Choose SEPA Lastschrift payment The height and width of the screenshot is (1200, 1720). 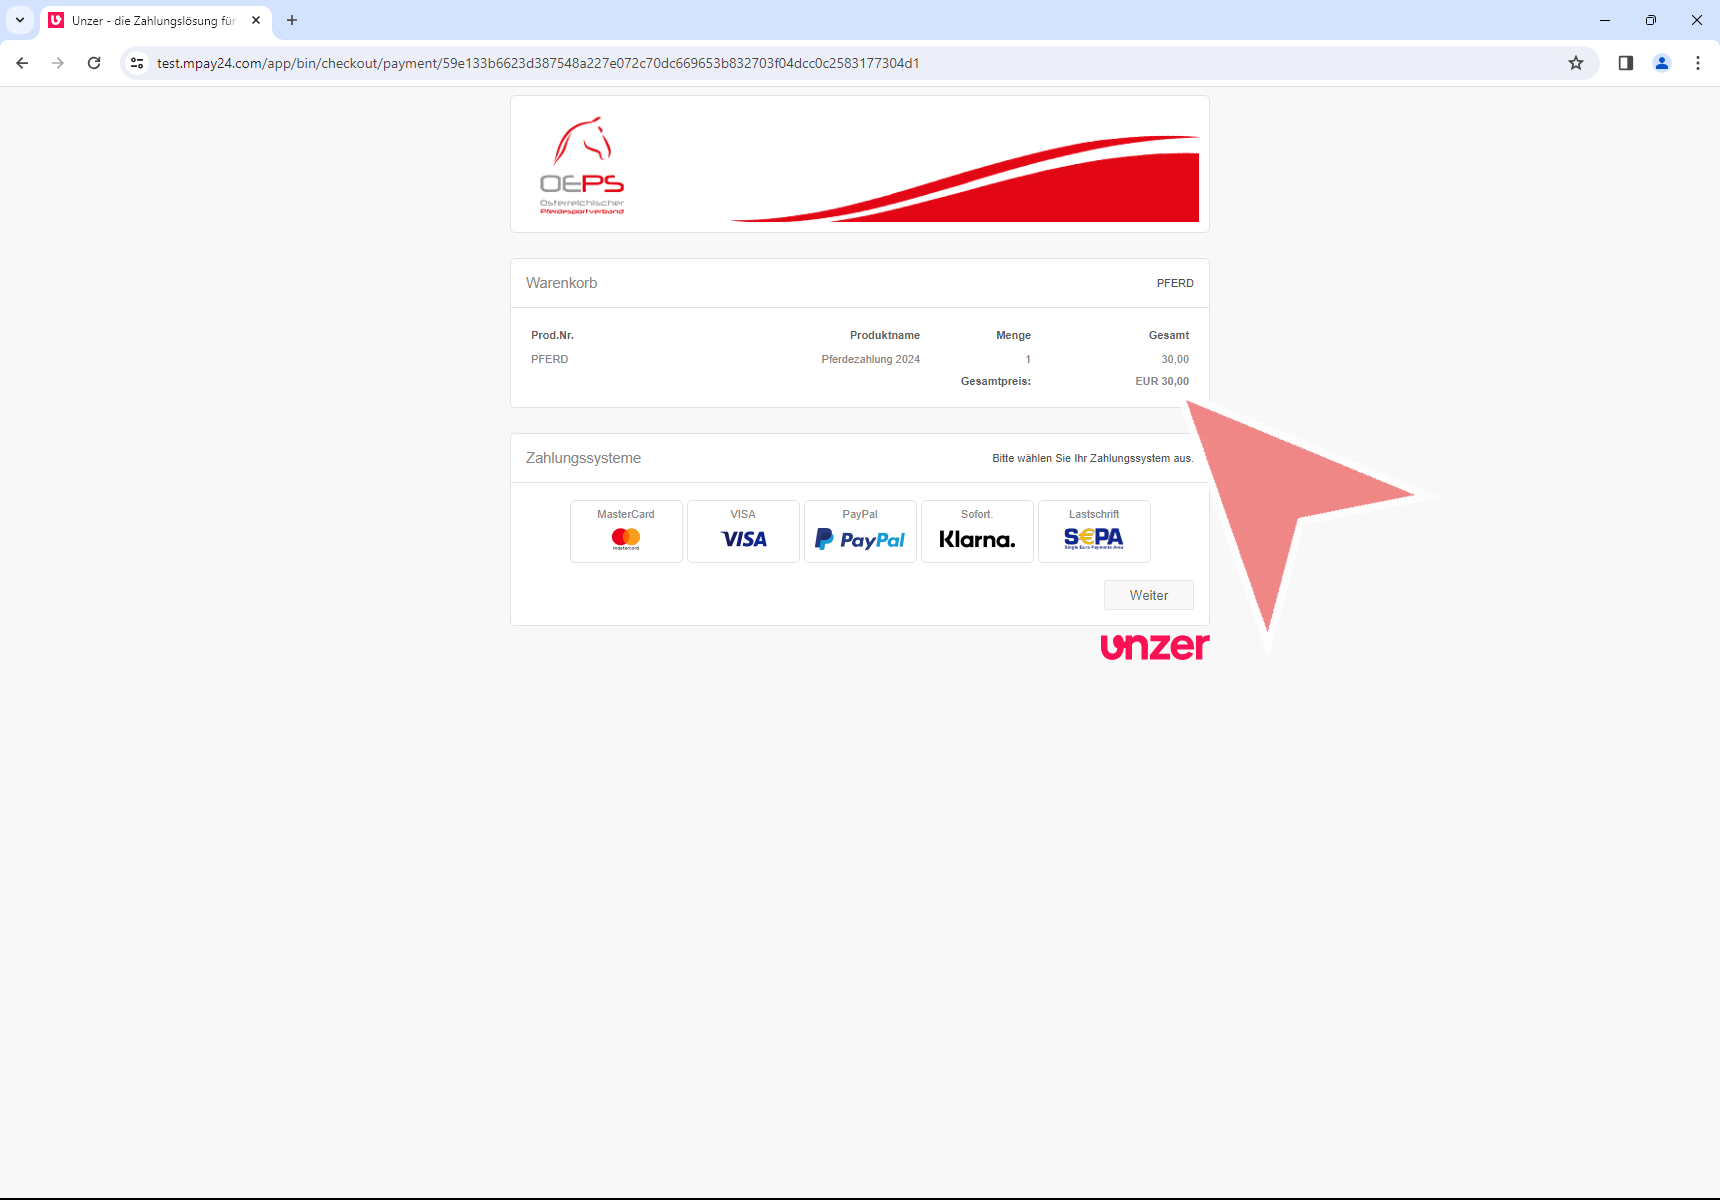(x=1094, y=531)
